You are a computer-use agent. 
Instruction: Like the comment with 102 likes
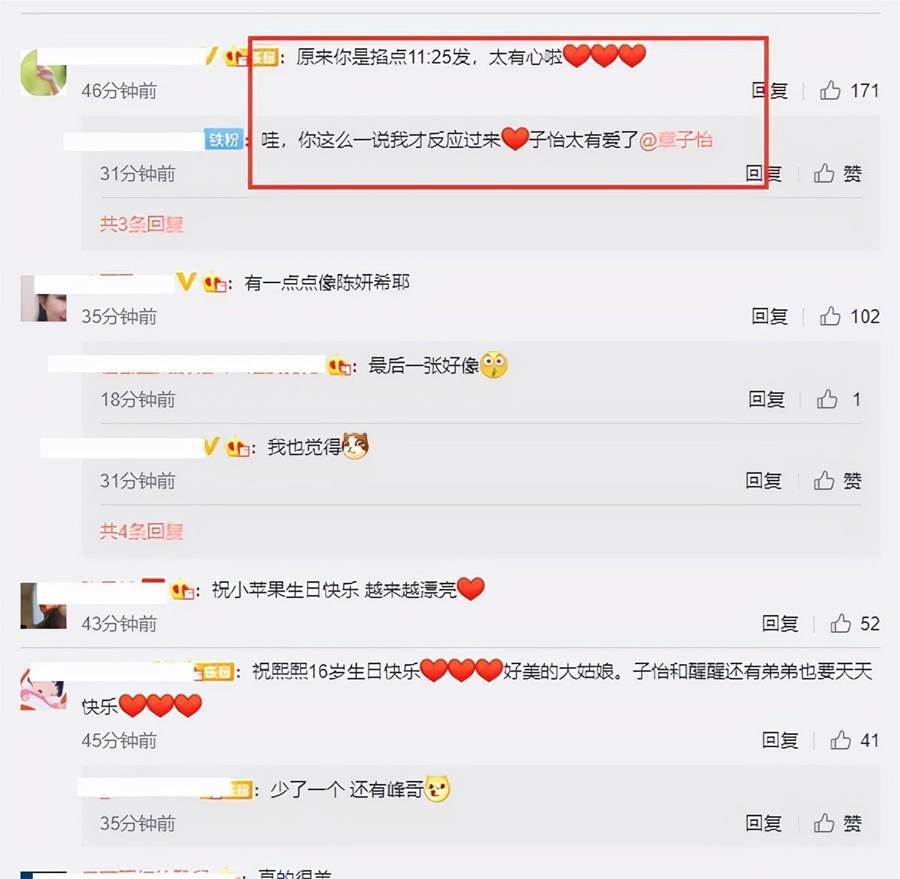coord(830,316)
